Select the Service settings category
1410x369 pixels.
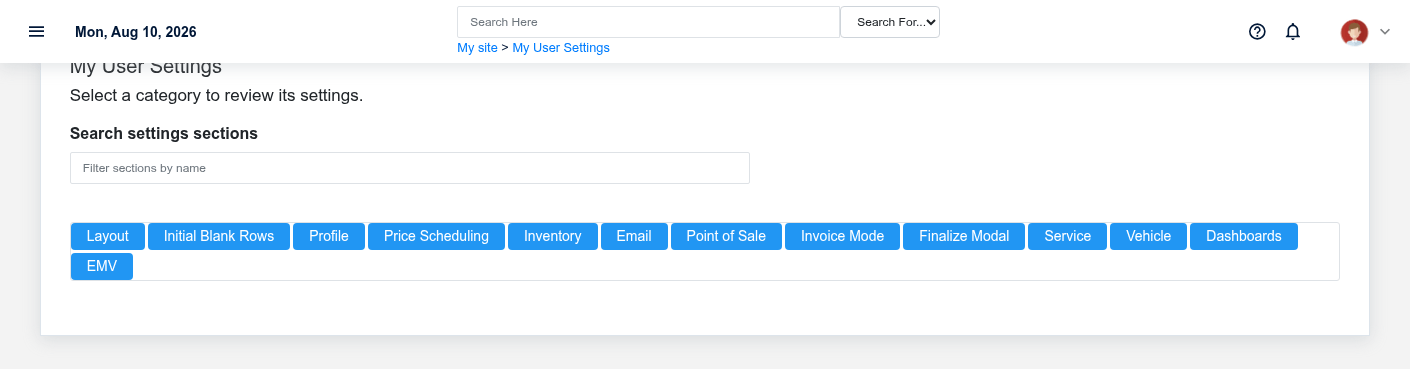1067,236
